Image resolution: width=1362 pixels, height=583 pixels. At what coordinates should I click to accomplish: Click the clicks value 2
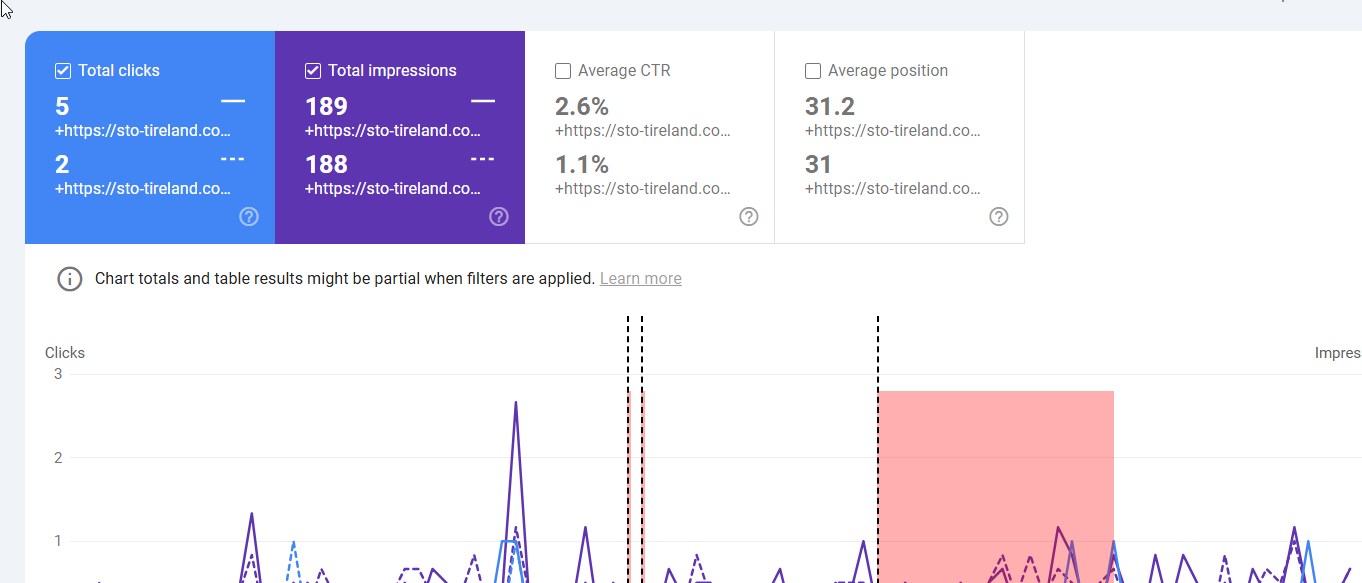[x=62, y=165]
